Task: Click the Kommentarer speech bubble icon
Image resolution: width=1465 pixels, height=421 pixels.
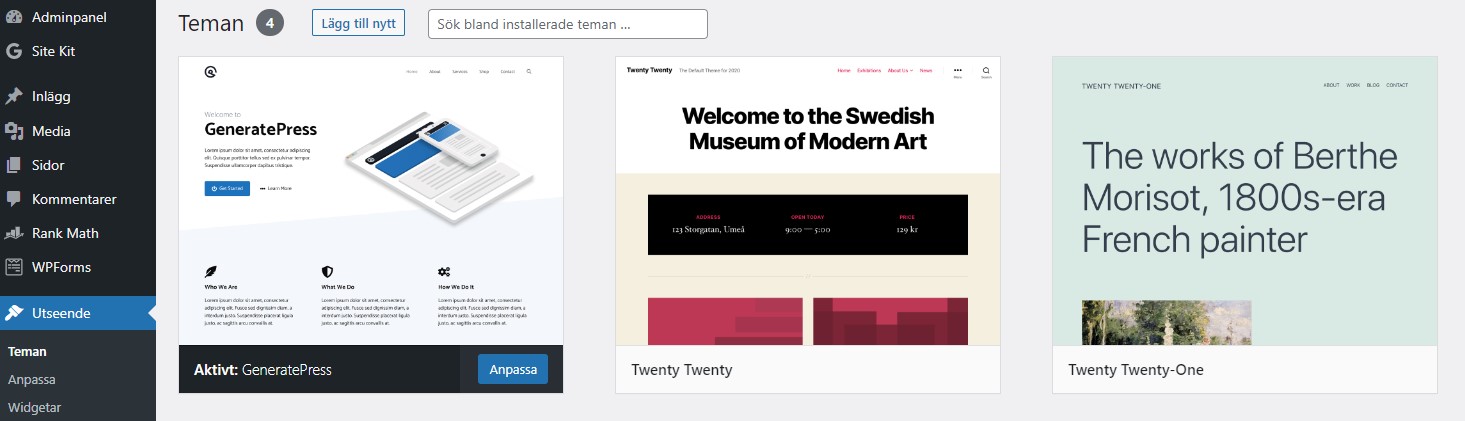Action: click(x=14, y=199)
